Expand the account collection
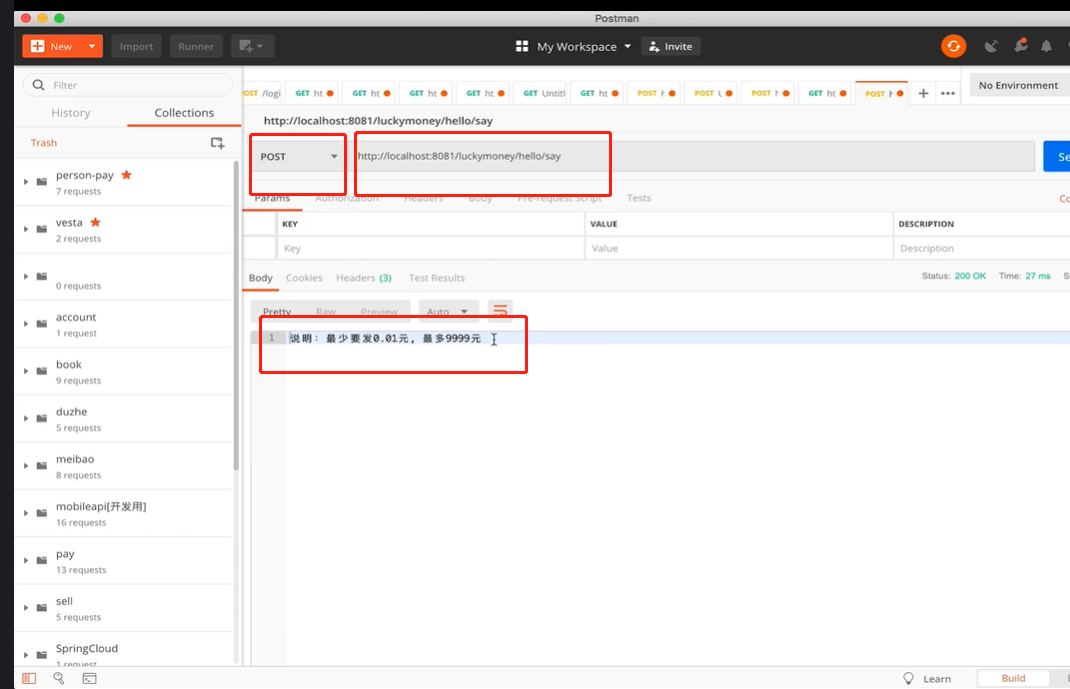Screen dimensions: 1070x689 [26, 323]
